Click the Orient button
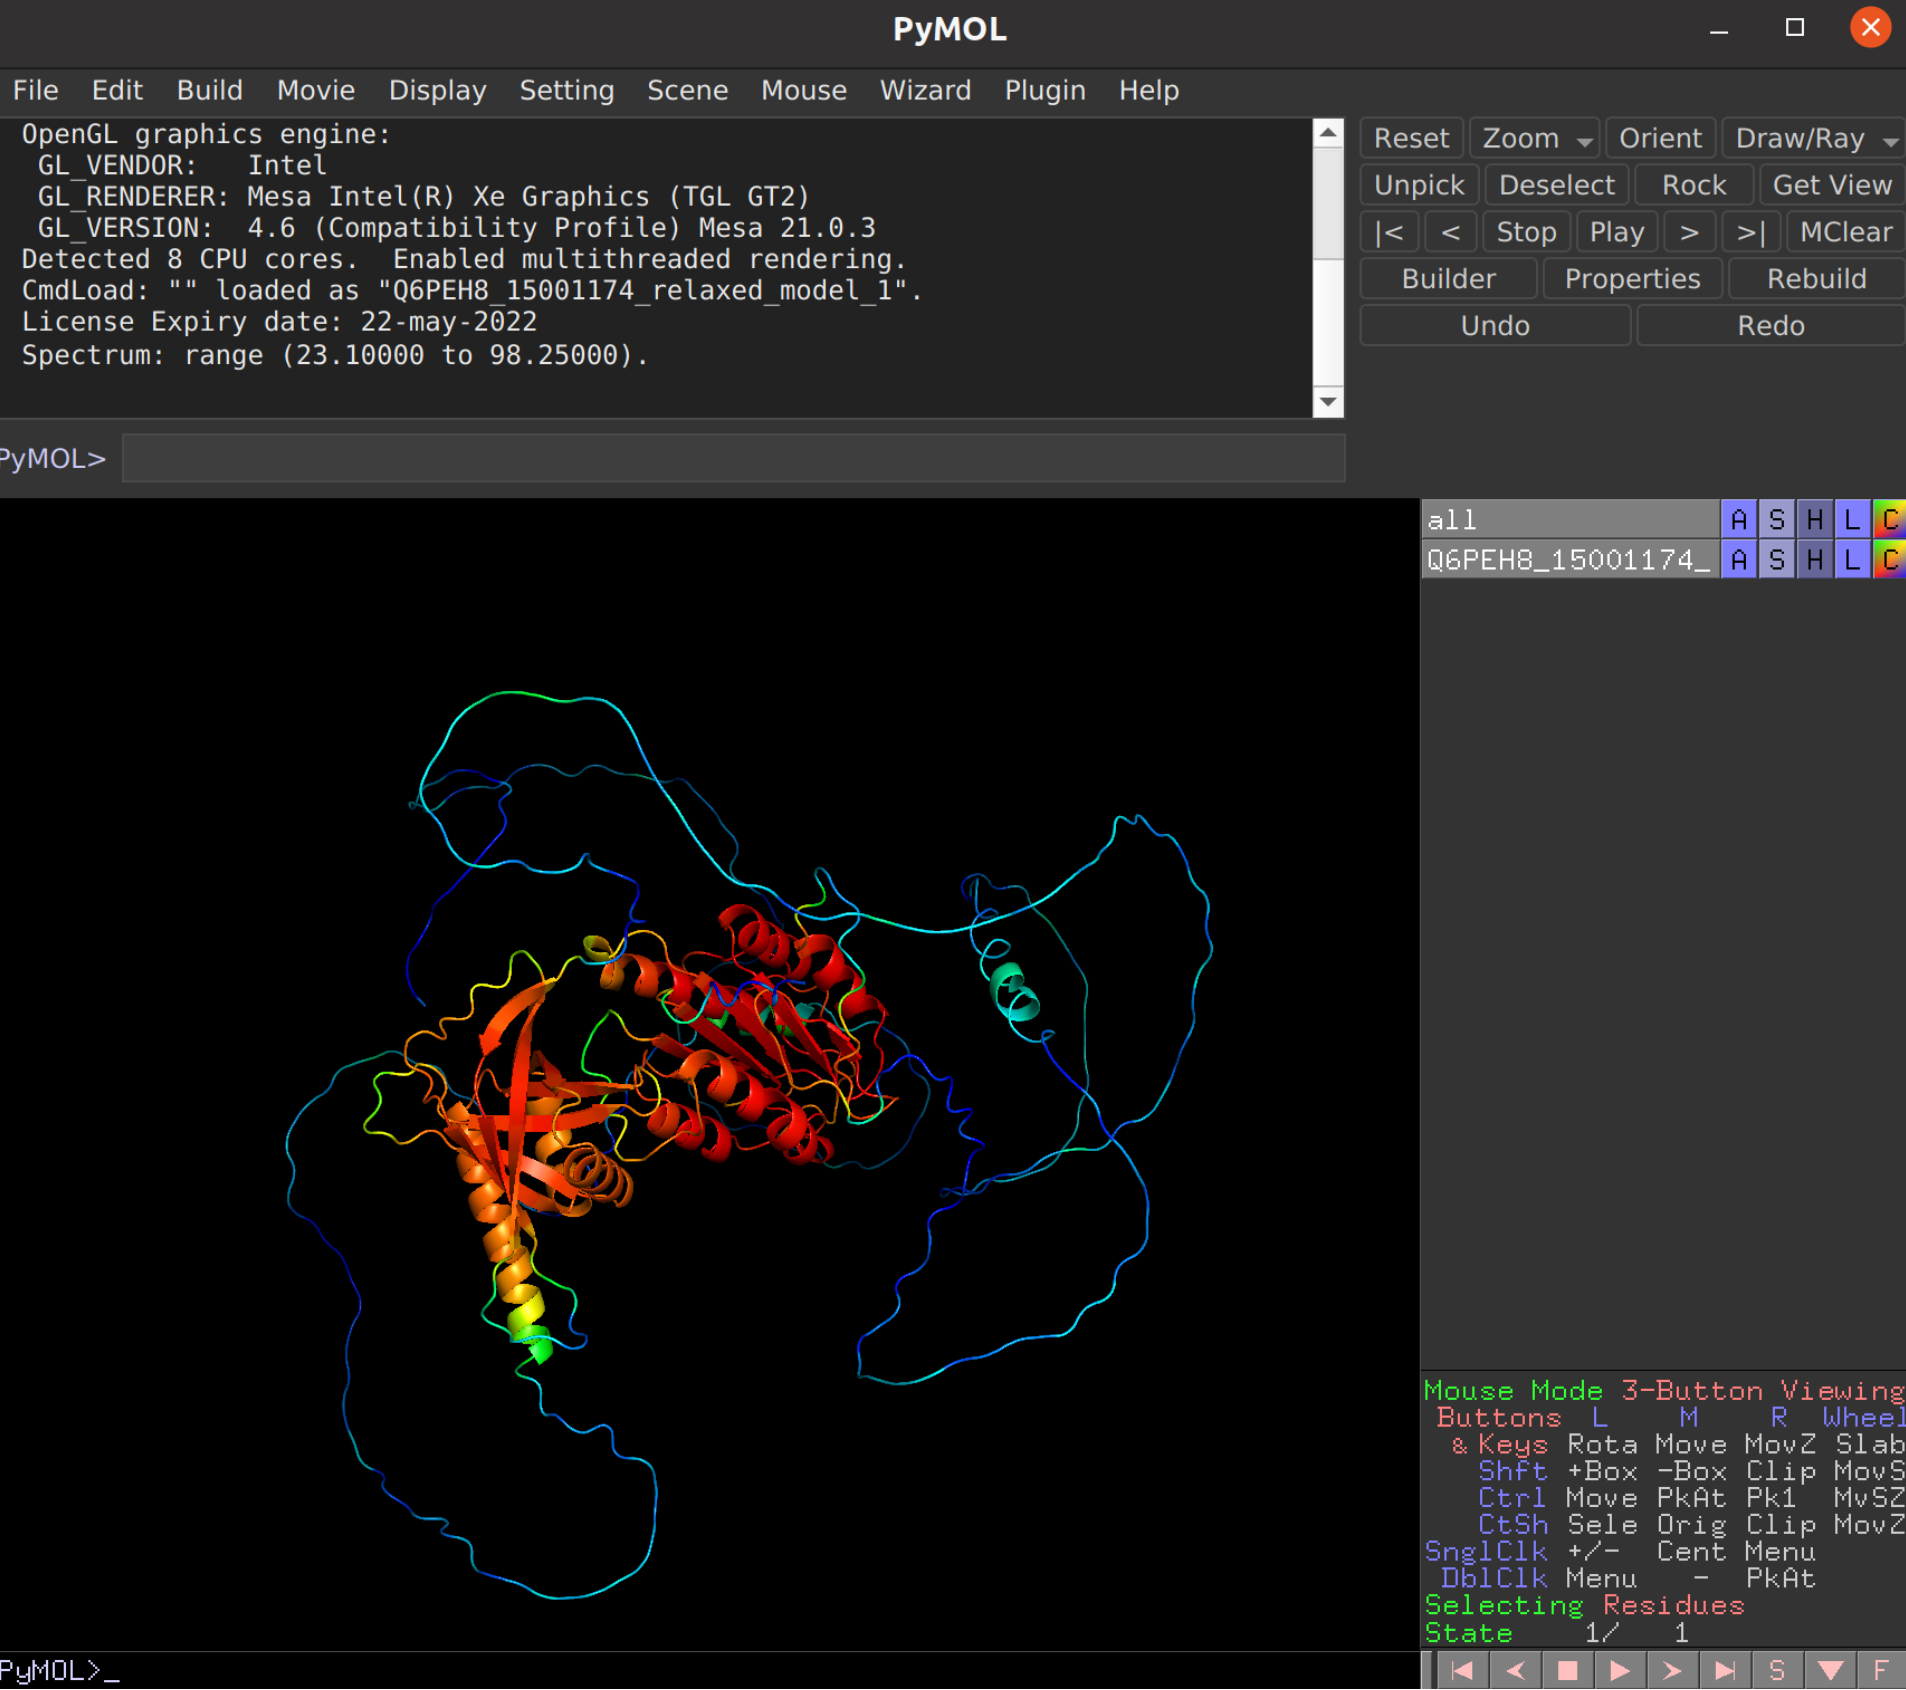The width and height of the screenshot is (1906, 1690). coord(1660,138)
